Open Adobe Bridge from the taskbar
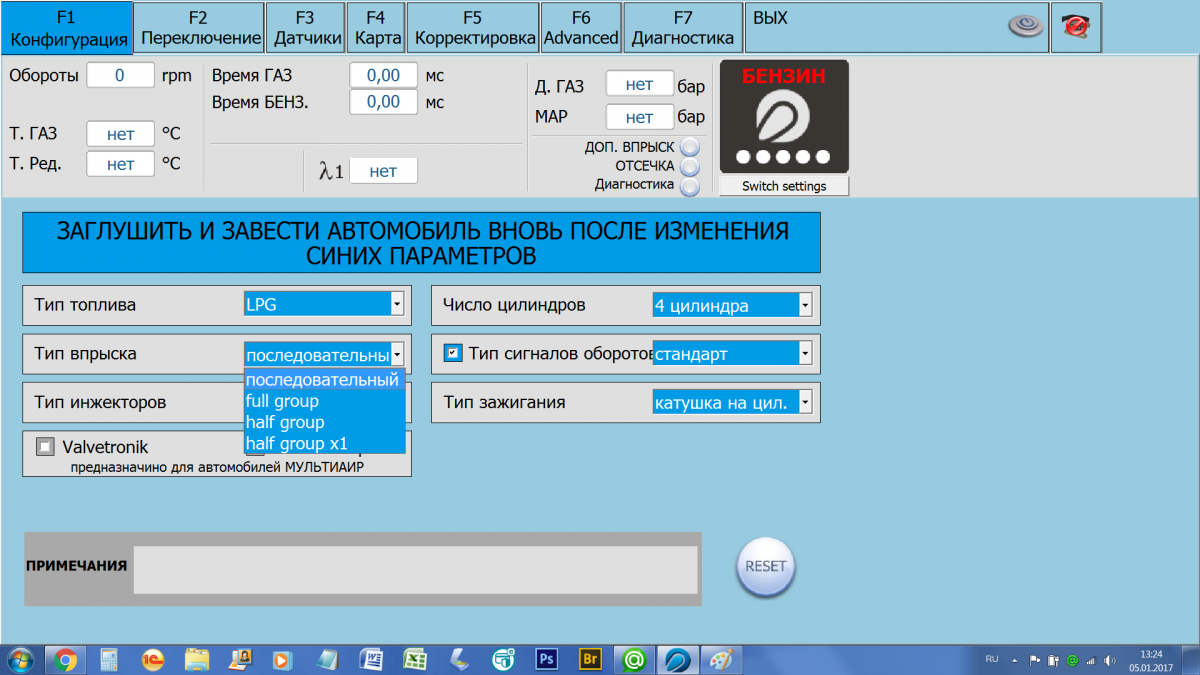The height and width of the screenshot is (675, 1200). click(589, 659)
